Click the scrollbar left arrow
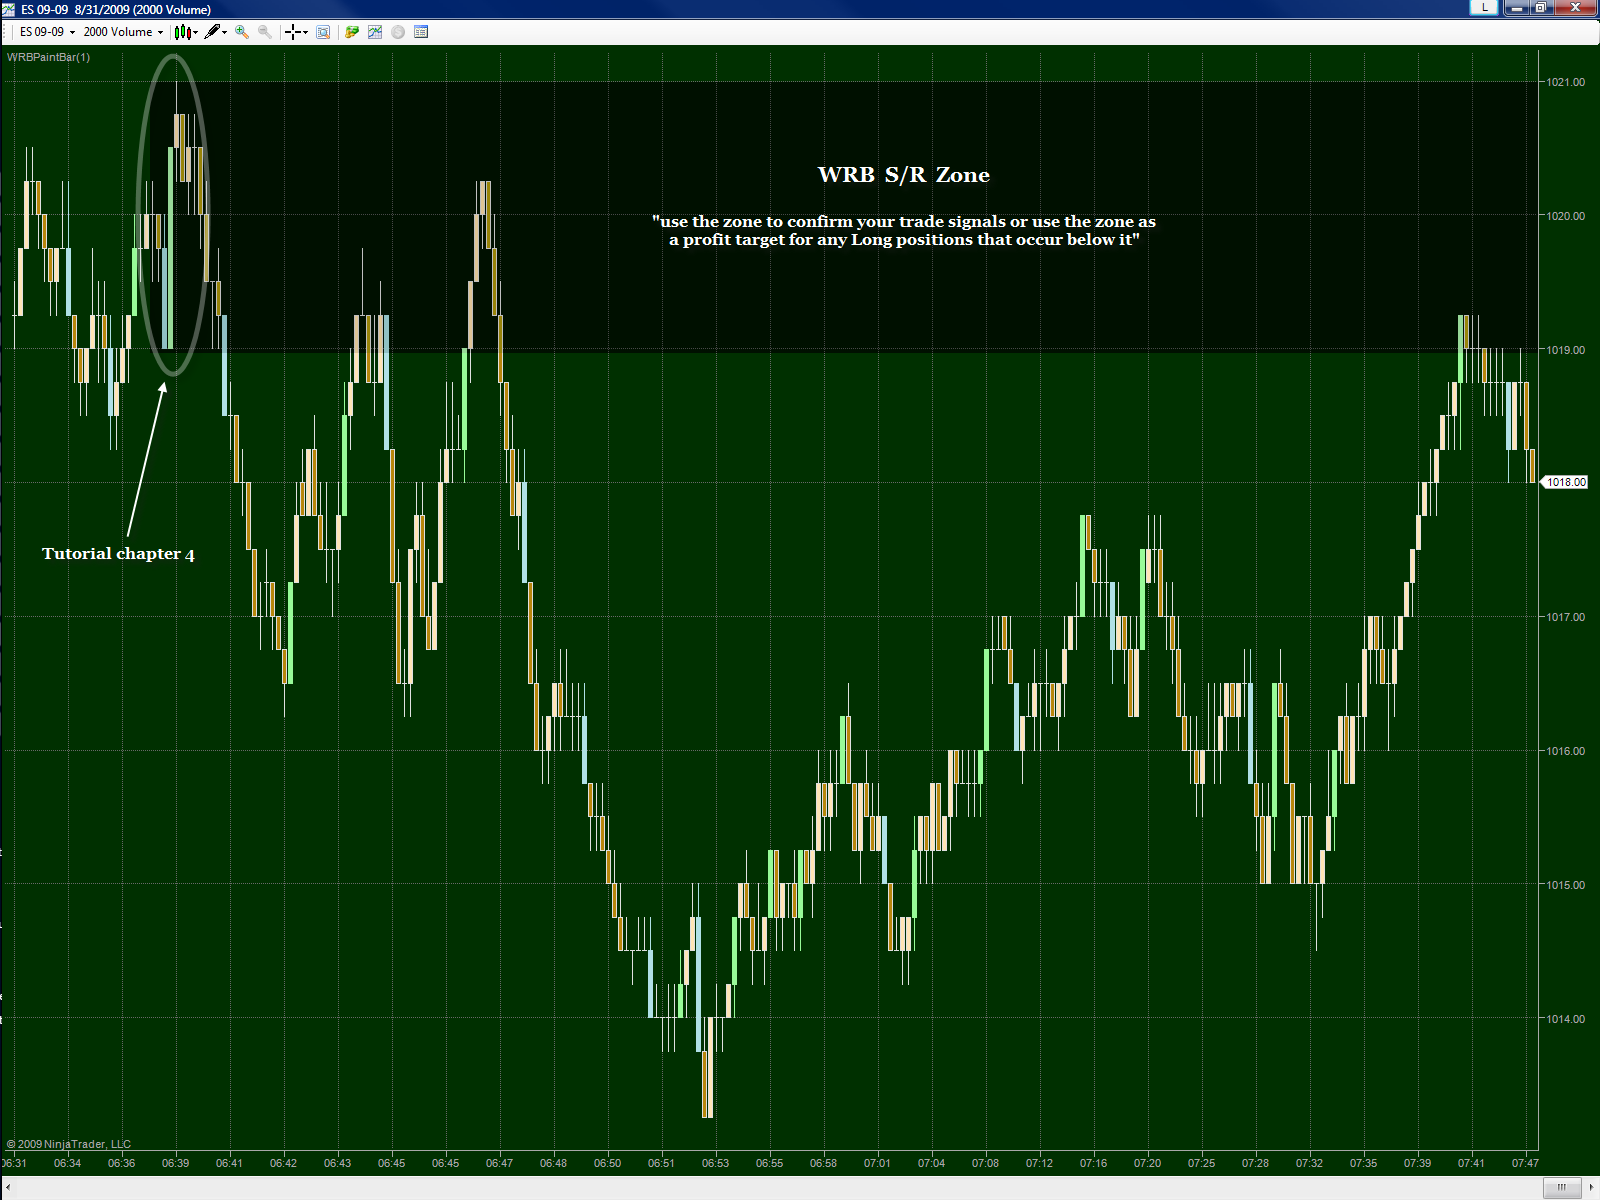Screen dimensions: 1600x1200 pyautogui.click(x=8, y=1188)
